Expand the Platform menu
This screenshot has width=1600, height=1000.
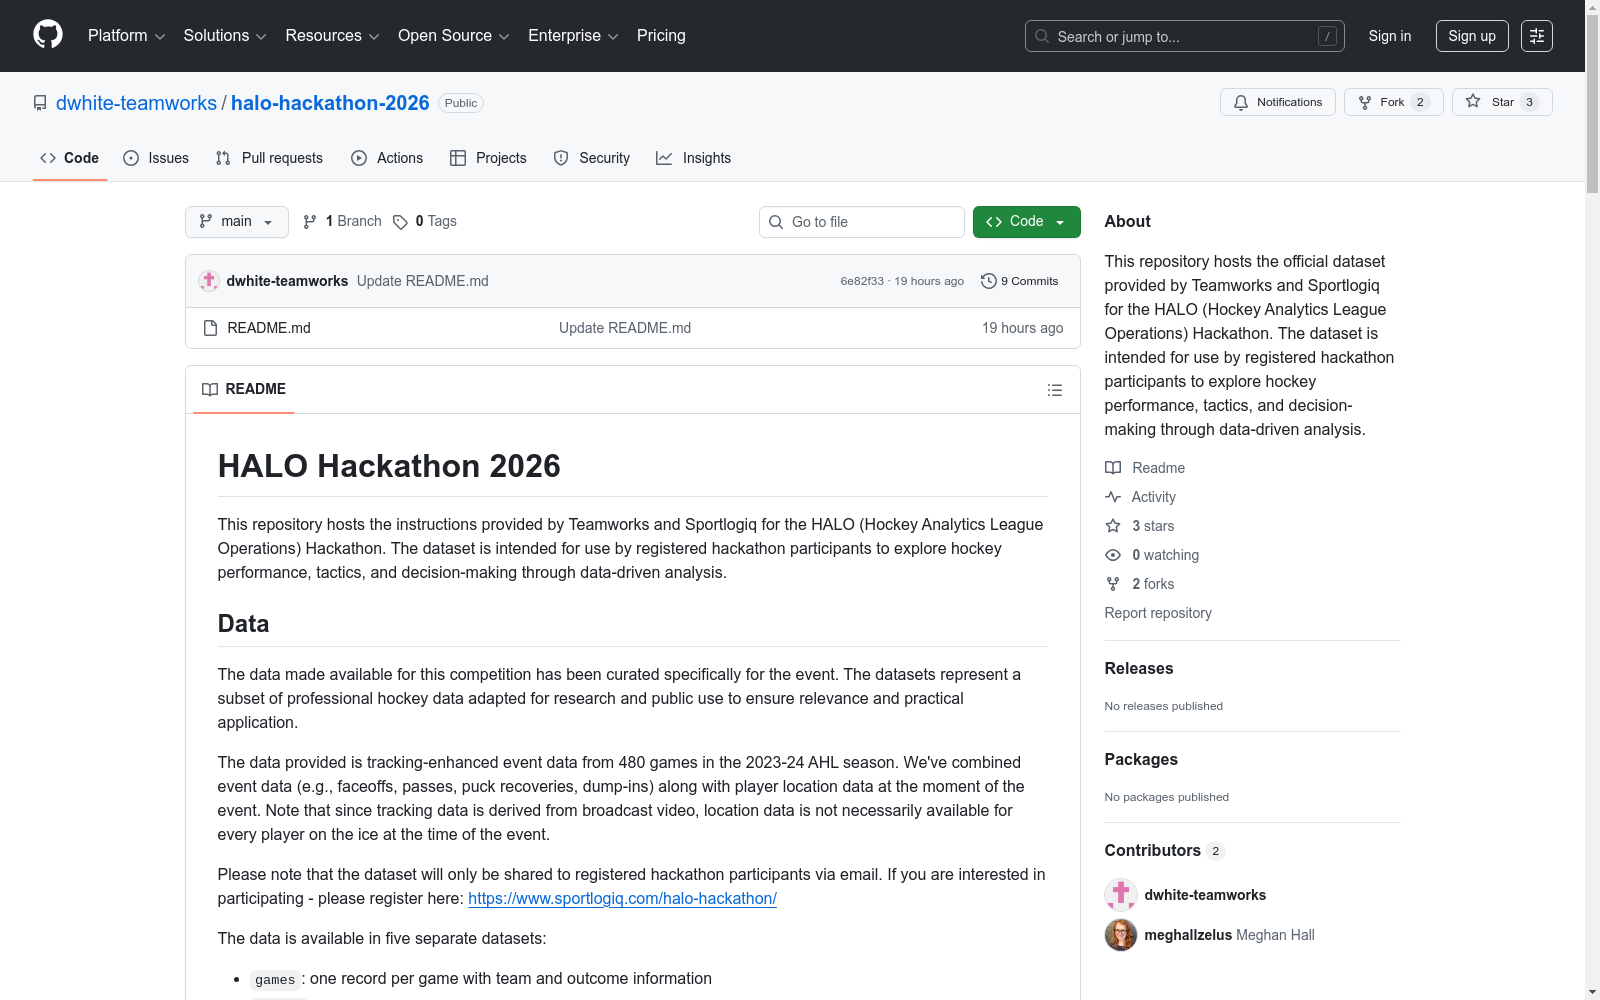coord(126,36)
